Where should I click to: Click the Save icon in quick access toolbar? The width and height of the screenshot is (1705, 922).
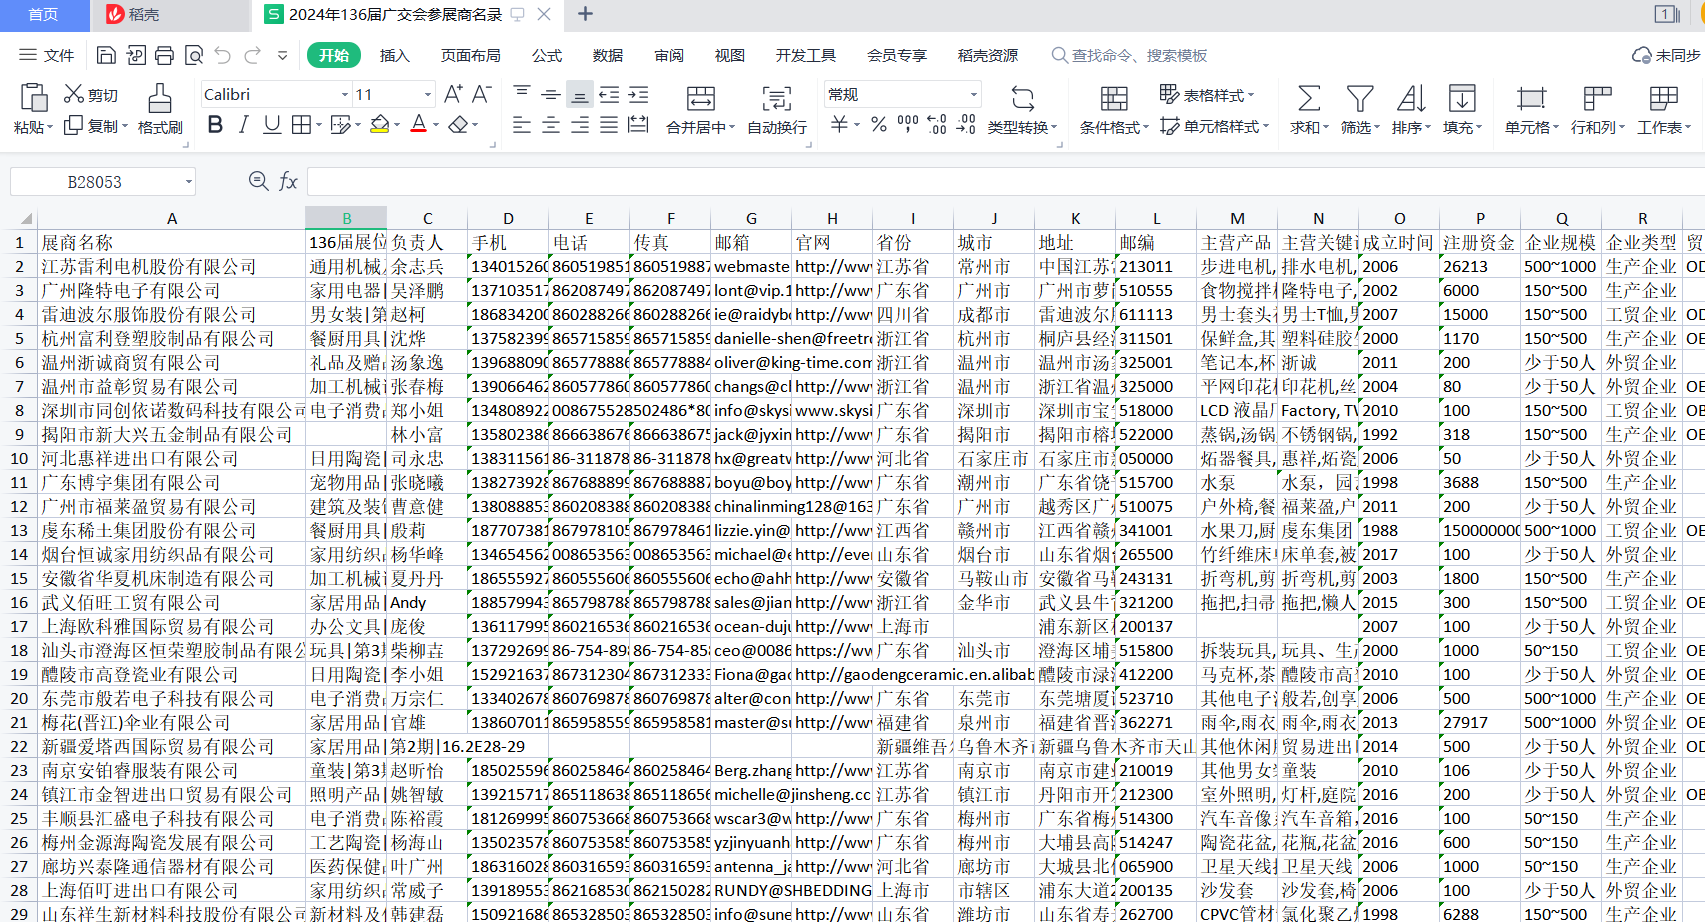pos(106,55)
